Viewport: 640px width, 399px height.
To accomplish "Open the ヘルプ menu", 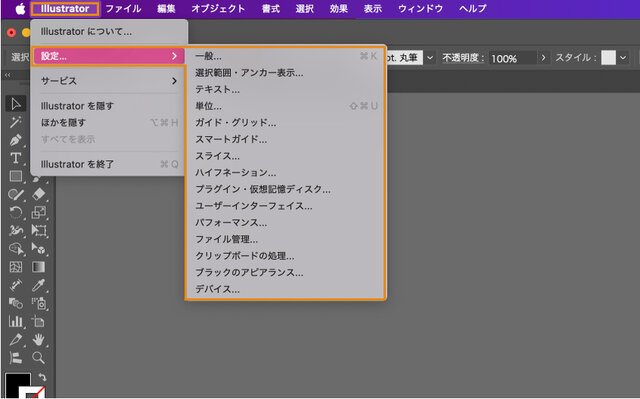I will pos(473,9).
